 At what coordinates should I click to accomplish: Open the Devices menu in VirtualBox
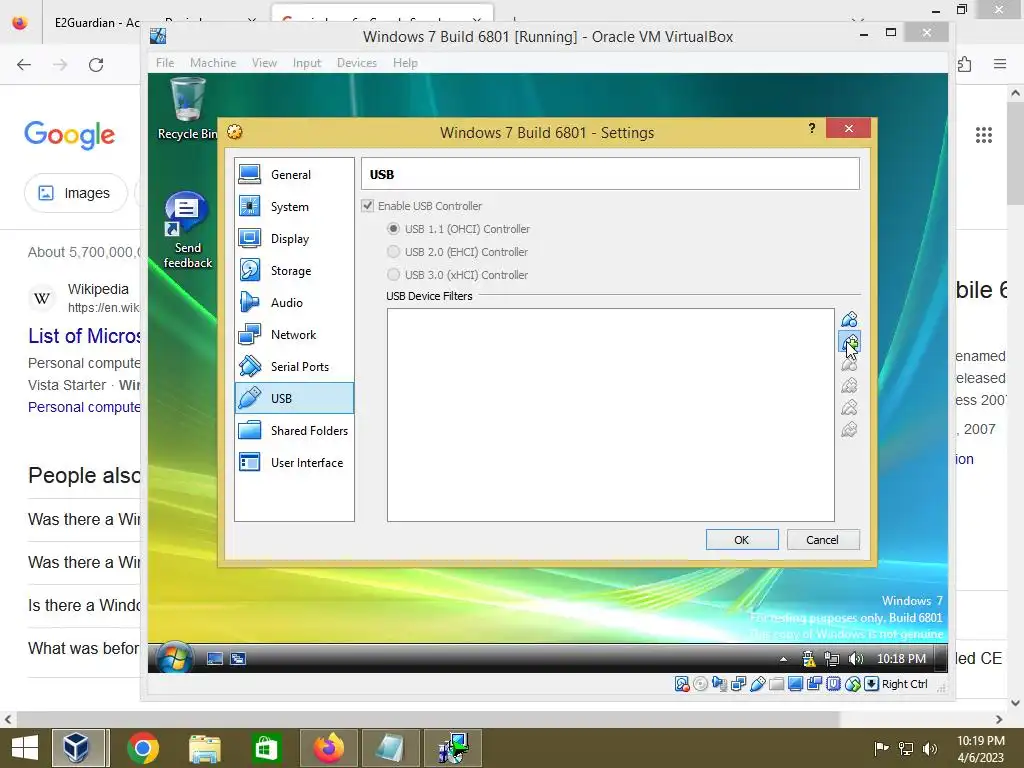click(357, 63)
